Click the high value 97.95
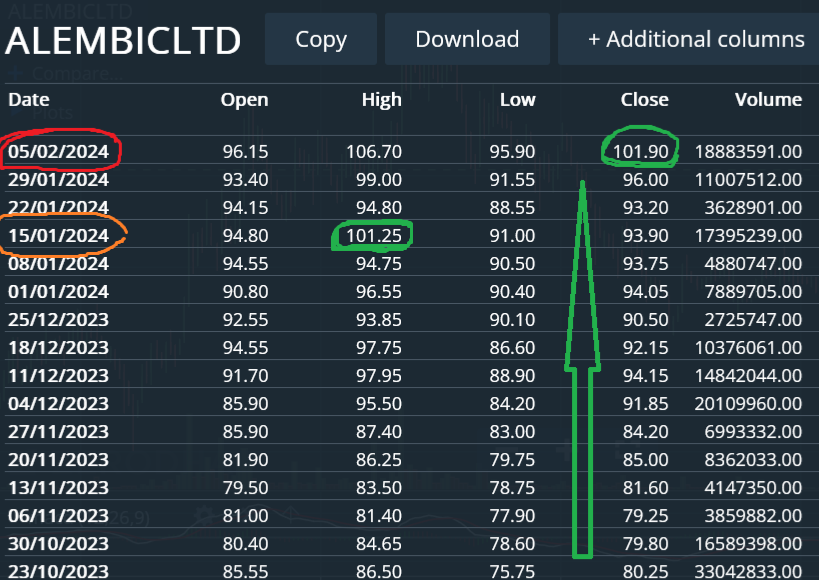Image resolution: width=819 pixels, height=580 pixels. [379, 376]
